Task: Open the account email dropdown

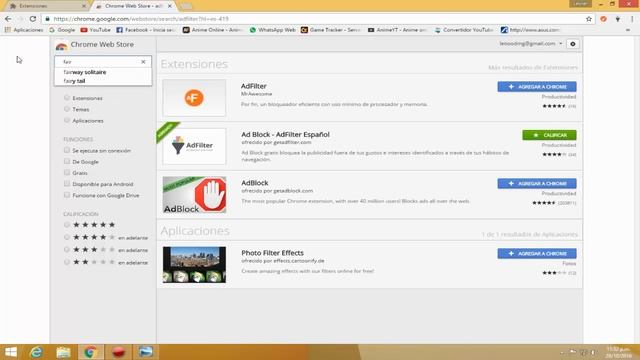Action: pos(531,44)
